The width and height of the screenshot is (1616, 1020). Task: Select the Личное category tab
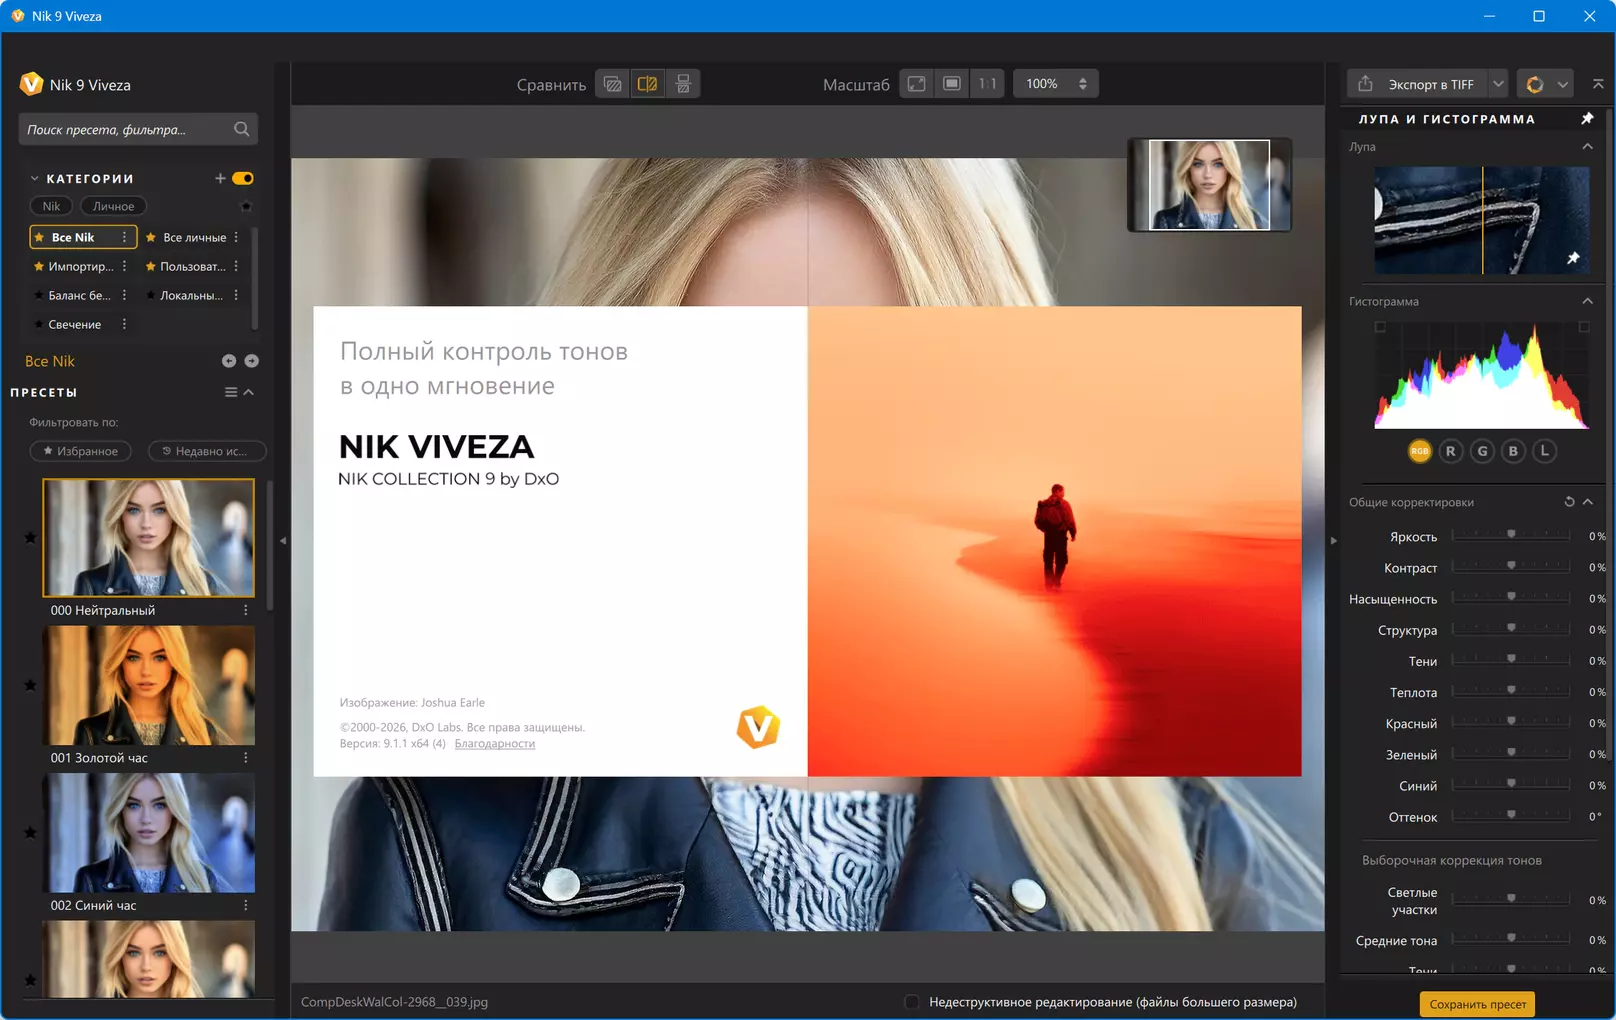coord(113,206)
